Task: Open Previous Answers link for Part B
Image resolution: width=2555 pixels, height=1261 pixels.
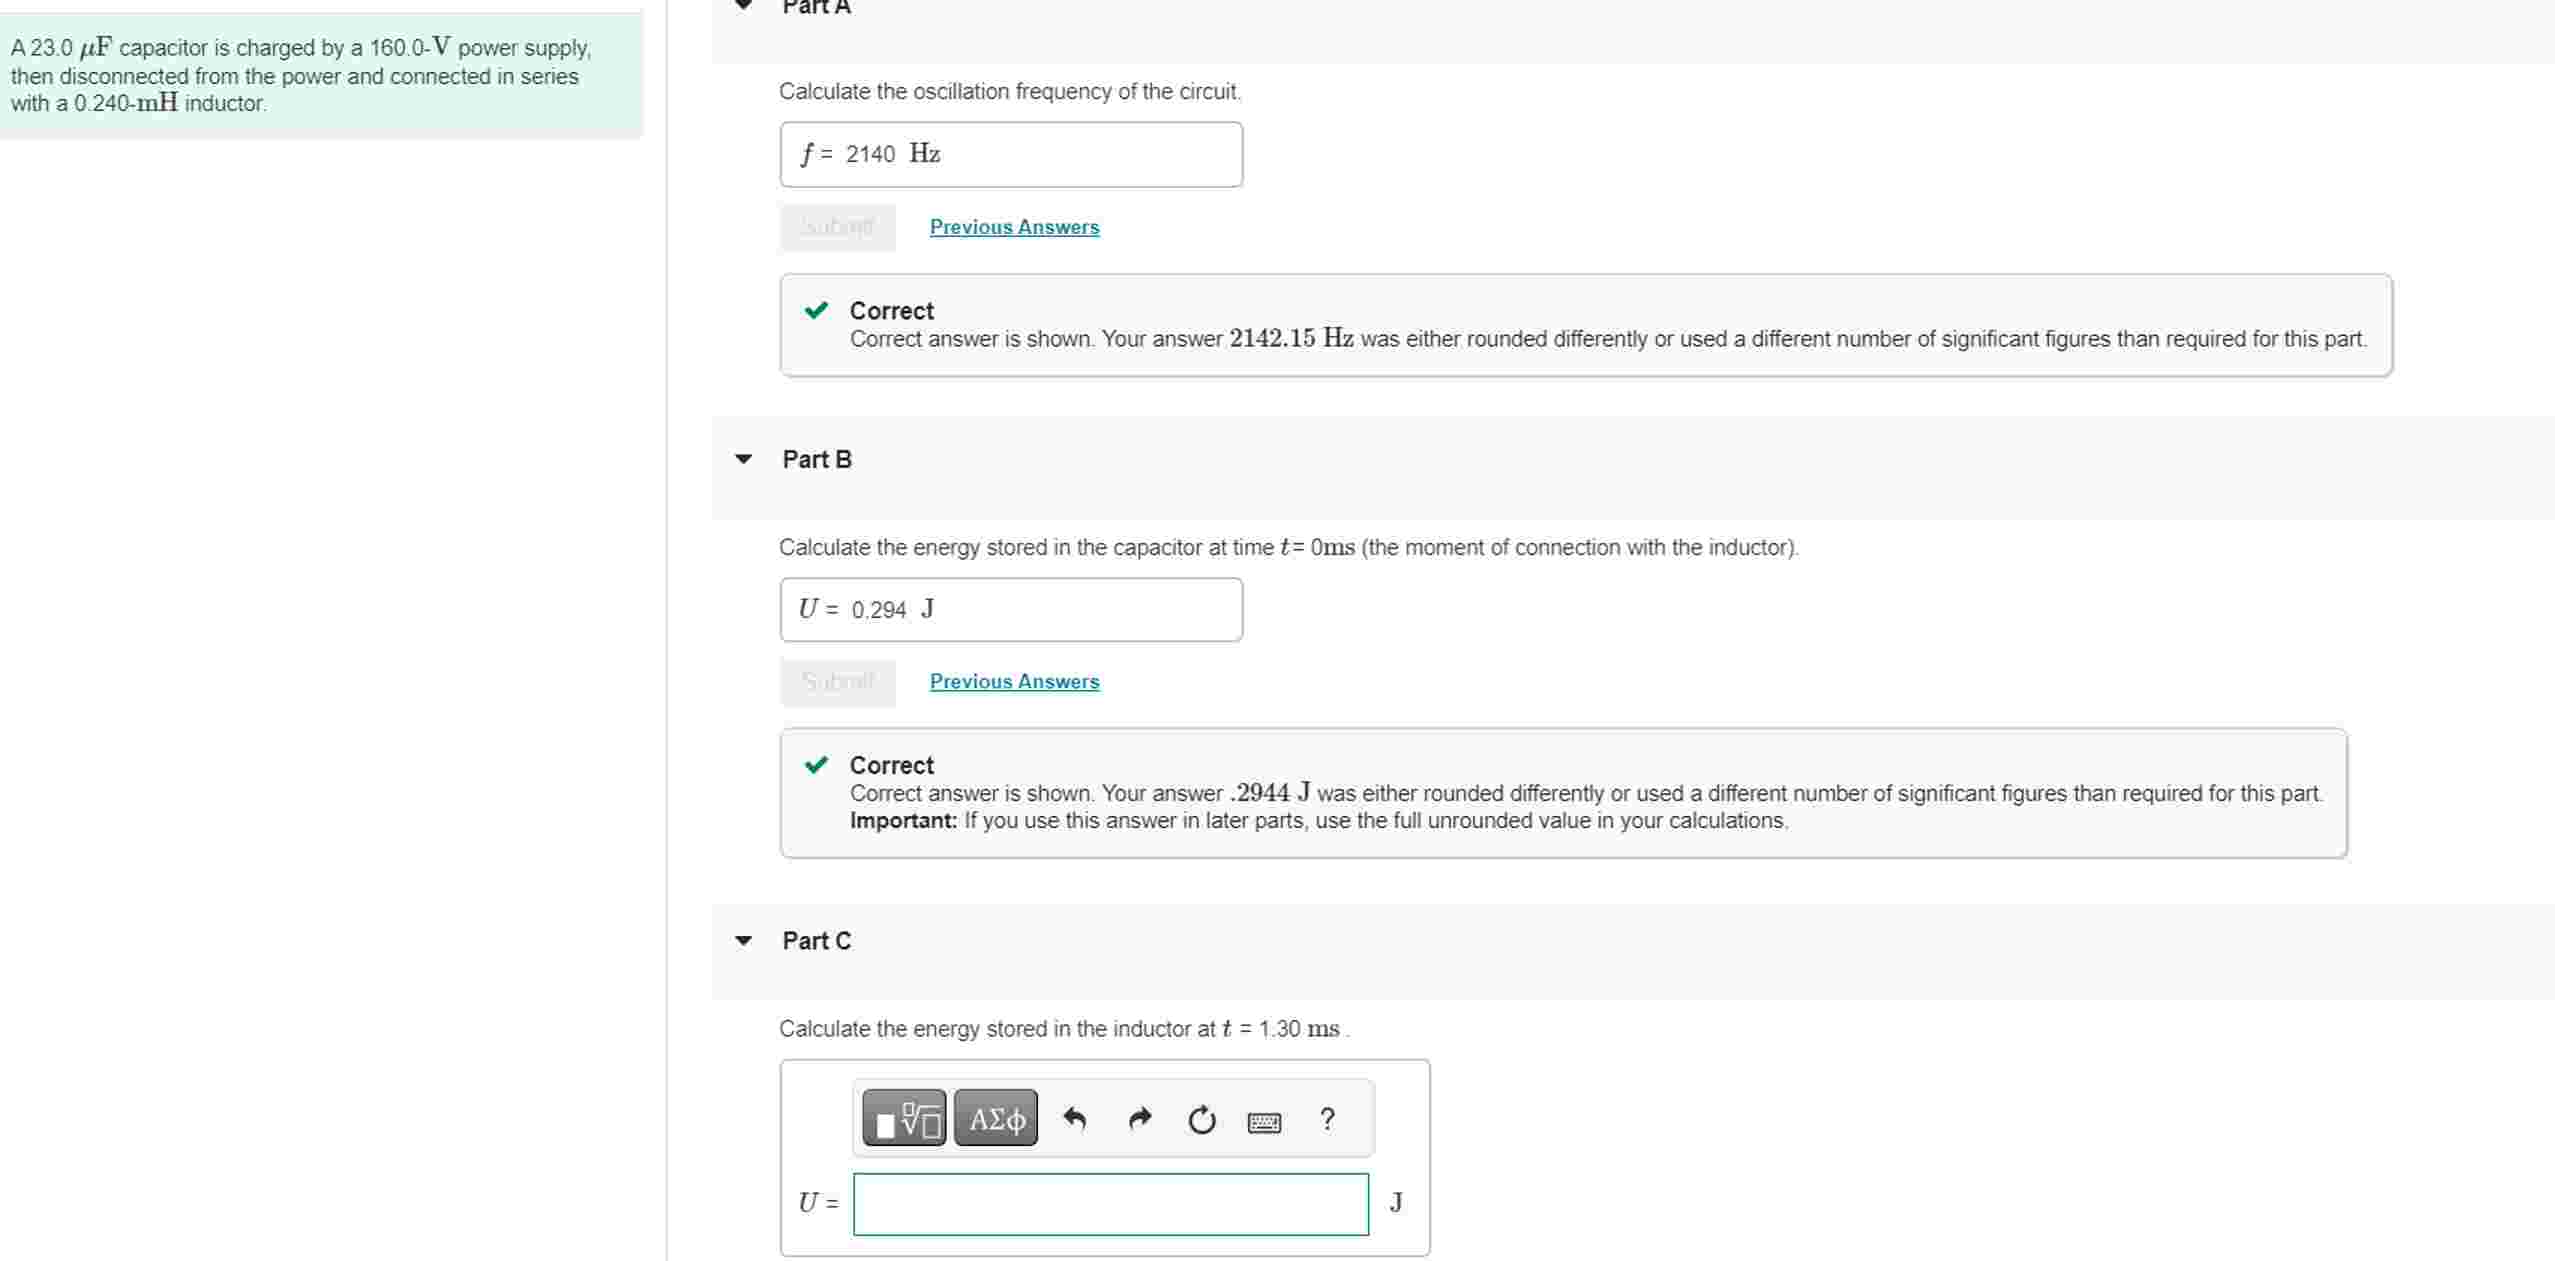Action: pyautogui.click(x=1014, y=681)
